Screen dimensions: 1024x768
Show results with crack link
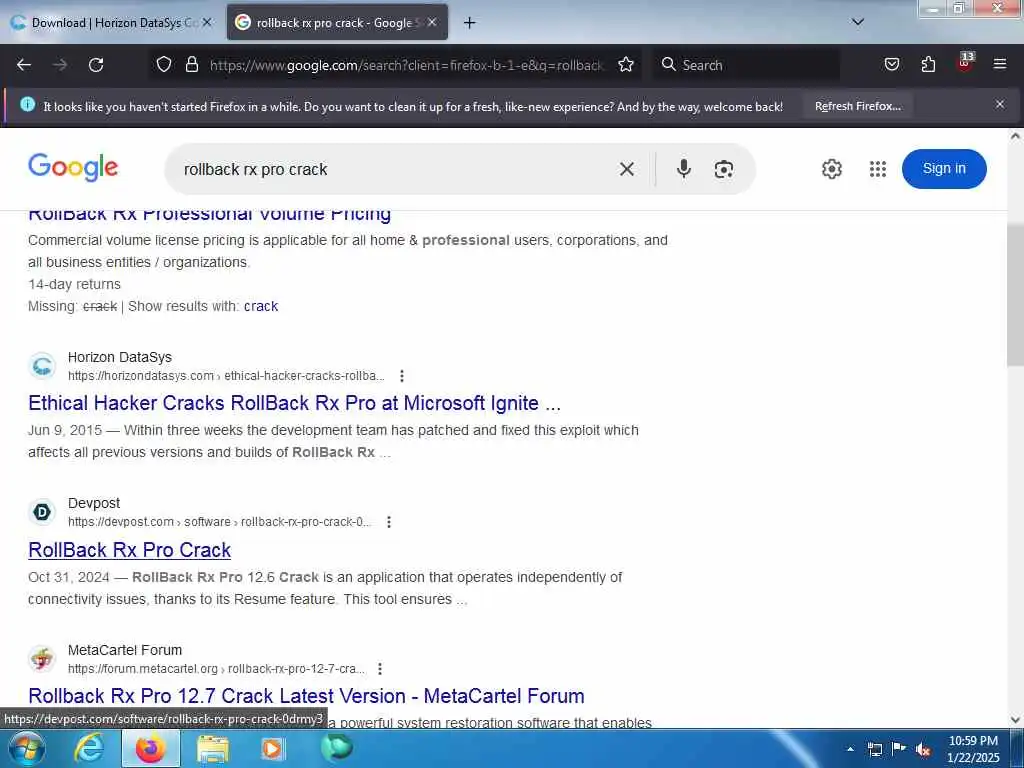261,306
